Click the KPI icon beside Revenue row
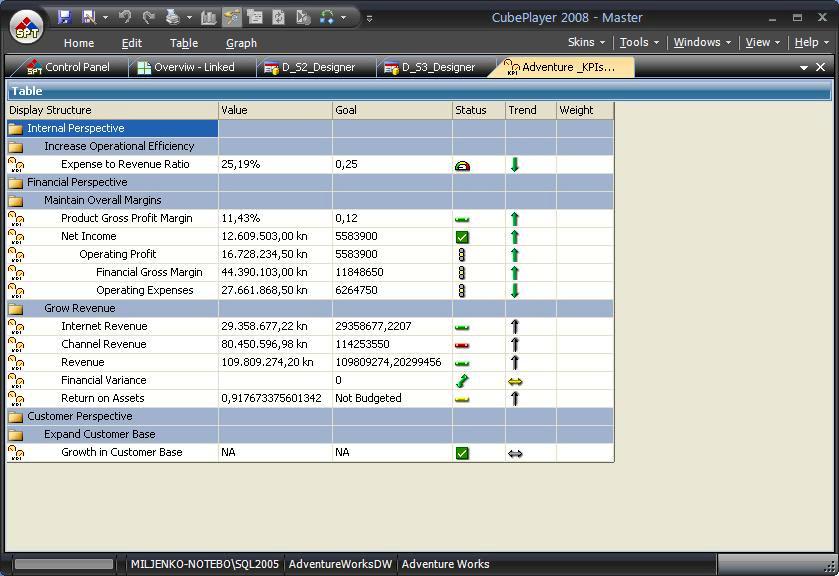 click(x=16, y=362)
